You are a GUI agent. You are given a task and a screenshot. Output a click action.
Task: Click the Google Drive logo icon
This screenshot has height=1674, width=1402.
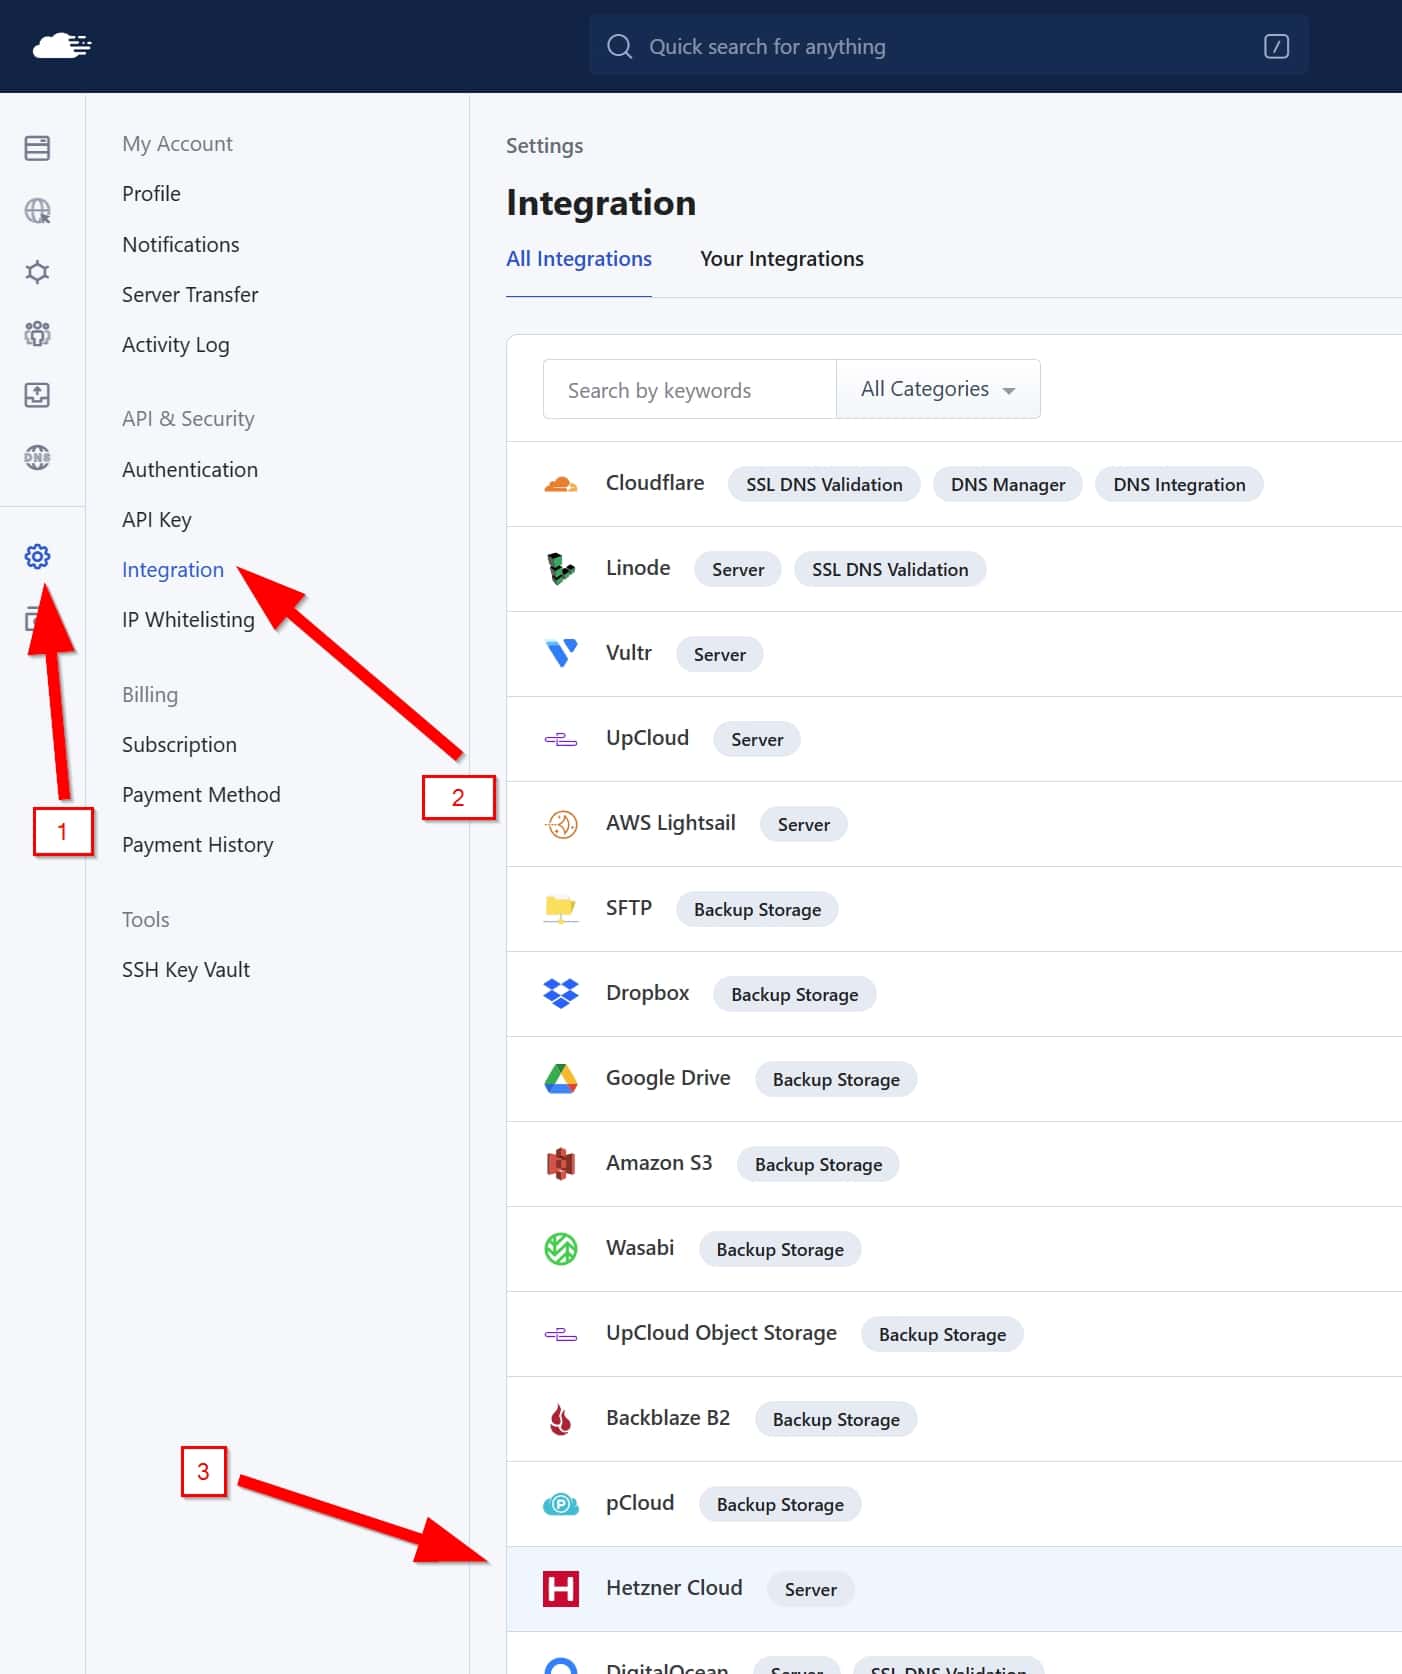[561, 1078]
